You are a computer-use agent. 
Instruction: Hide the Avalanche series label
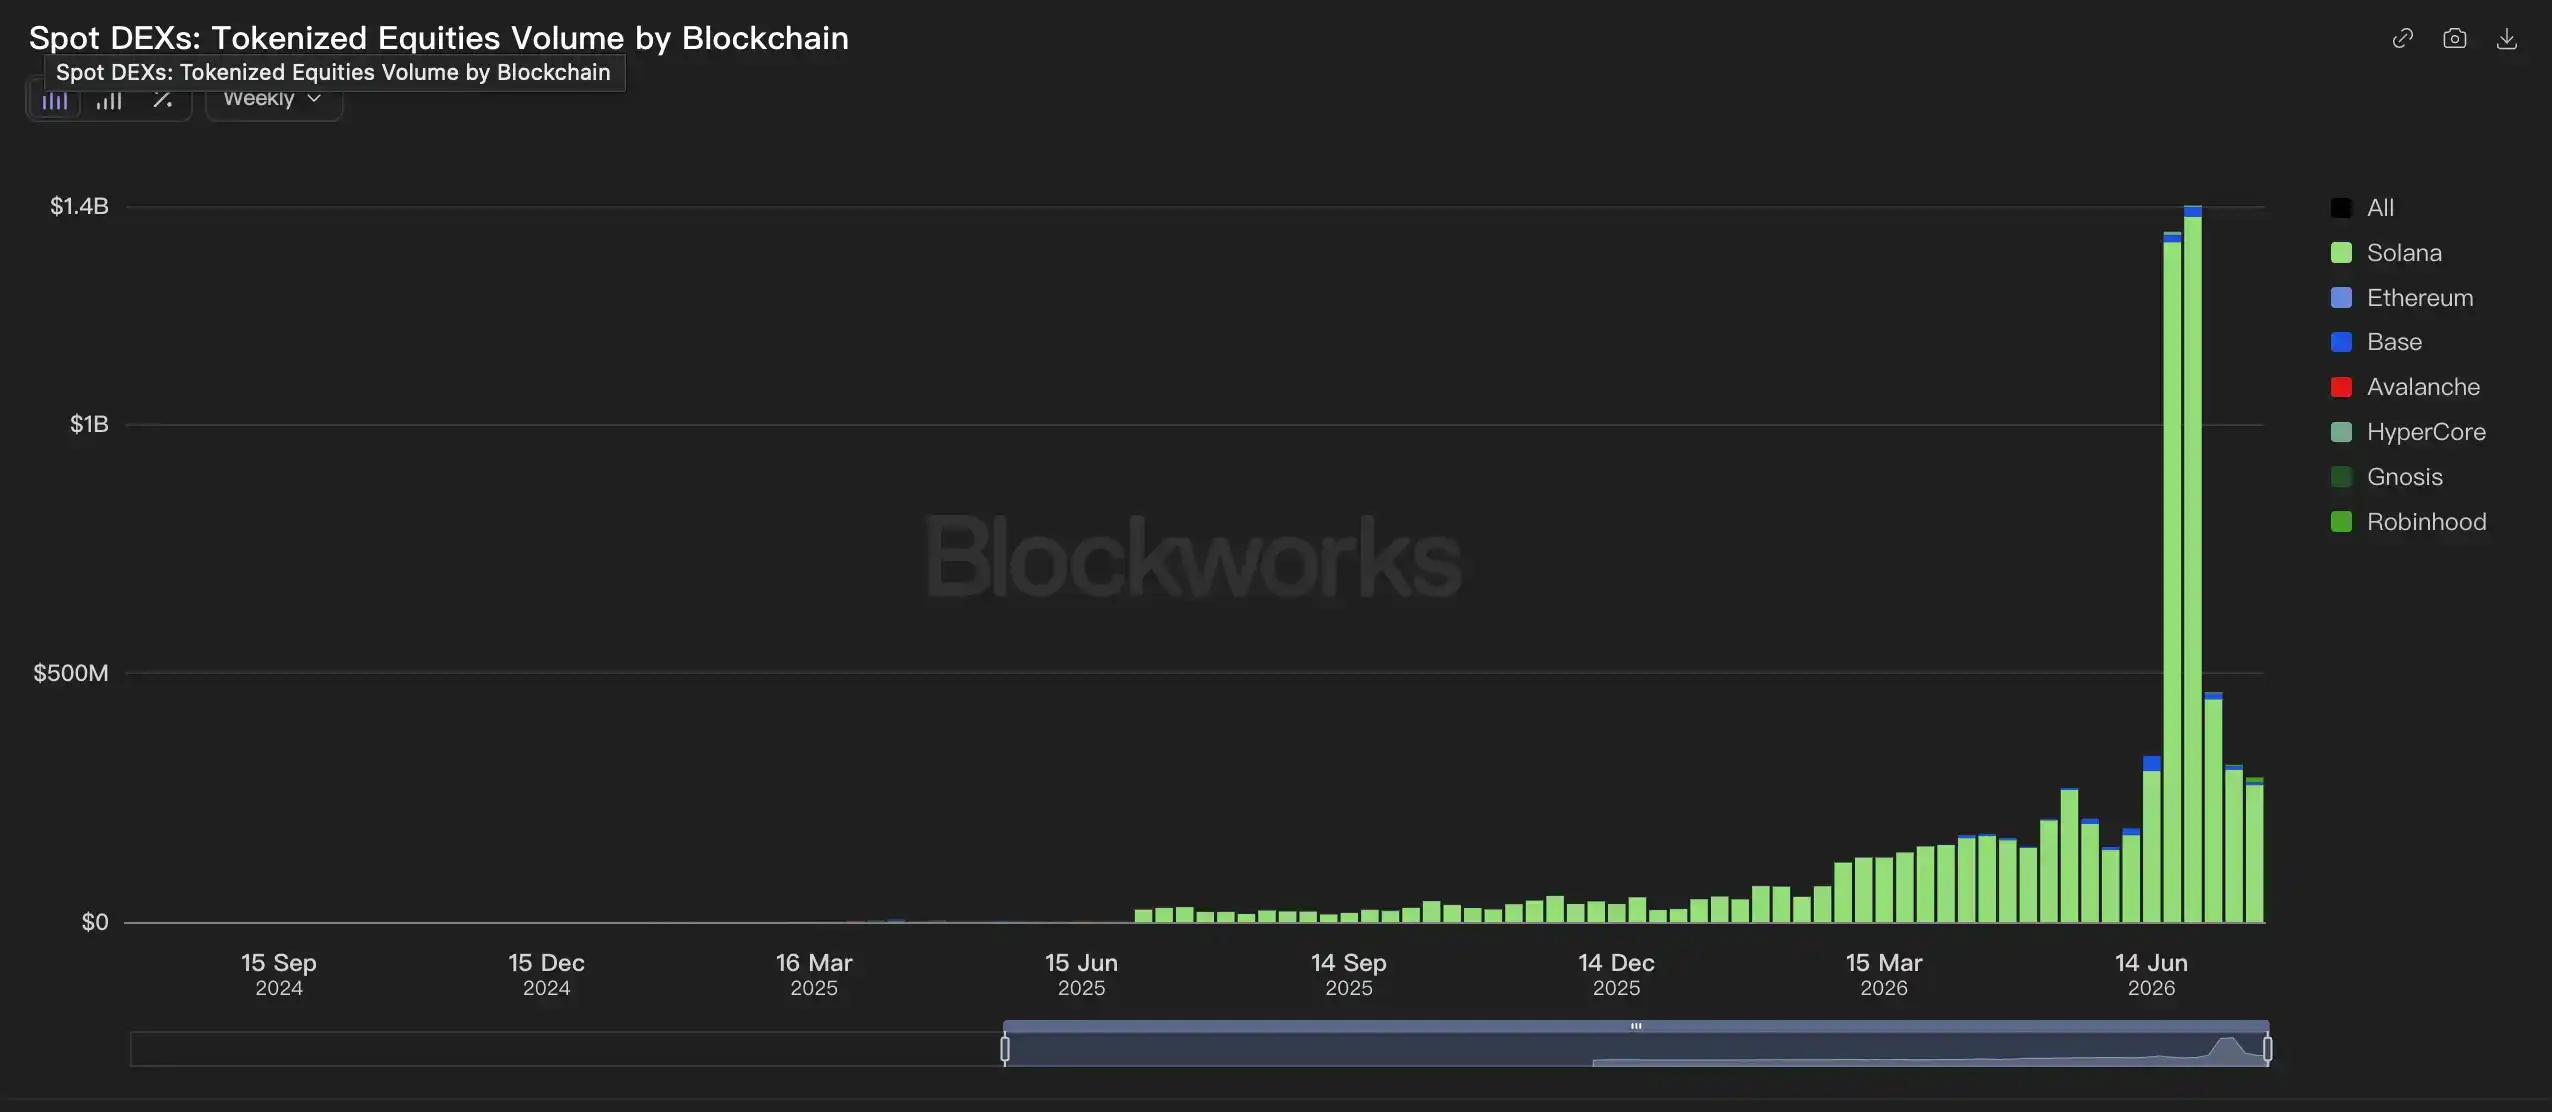click(2423, 387)
